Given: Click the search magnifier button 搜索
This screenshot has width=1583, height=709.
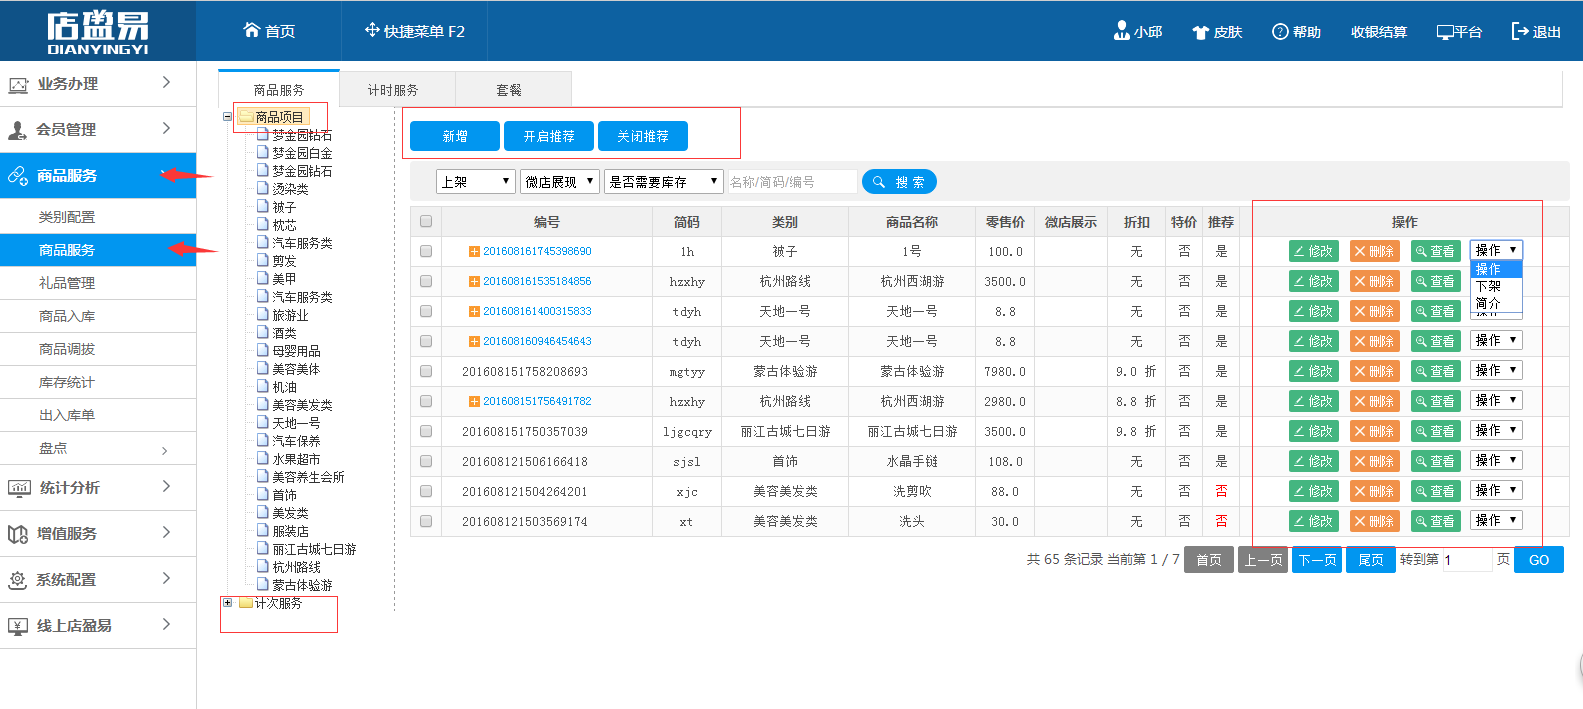Looking at the screenshot, I should 899,182.
